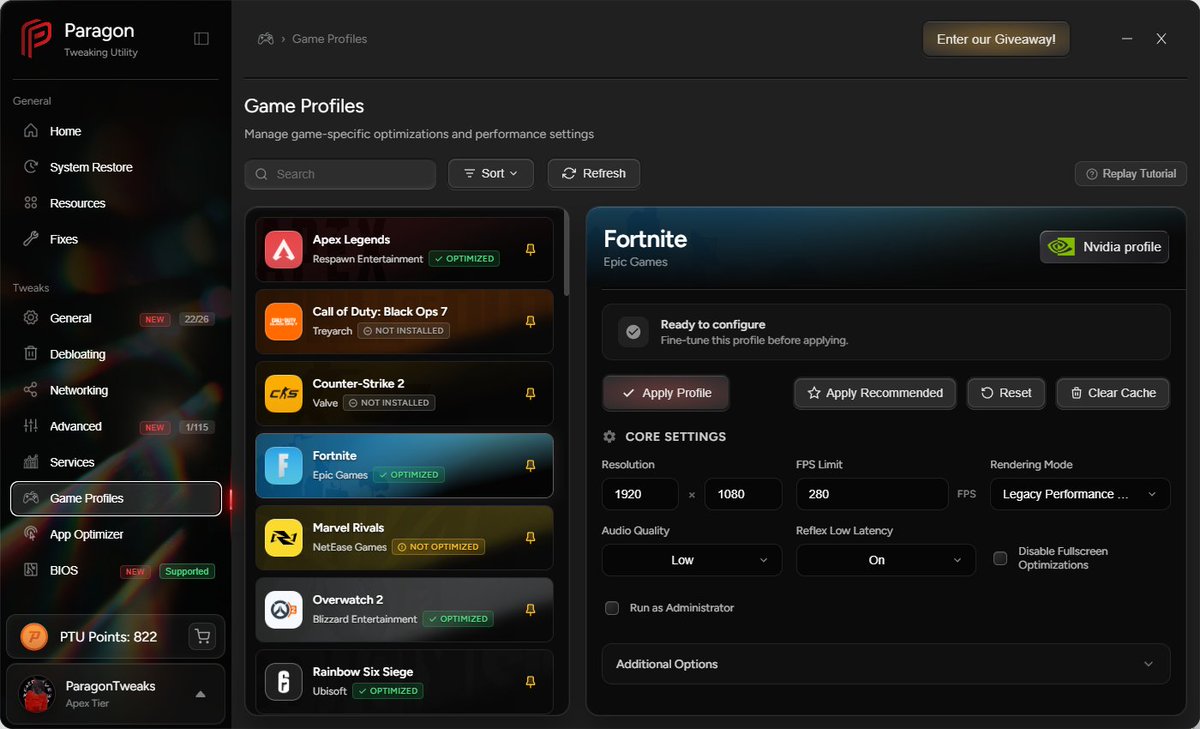1200x729 pixels.
Task: Click the ParagonTweaks profile avatar
Action: (37, 694)
